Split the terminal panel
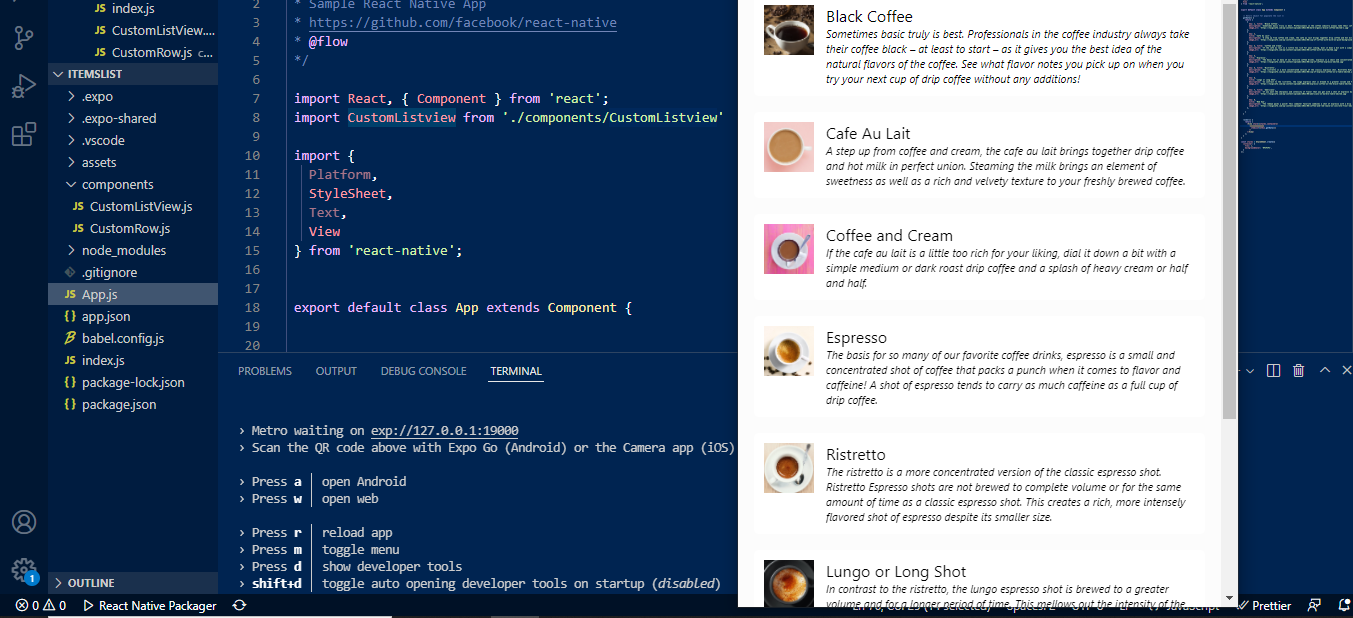The image size is (1353, 618). click(1273, 371)
